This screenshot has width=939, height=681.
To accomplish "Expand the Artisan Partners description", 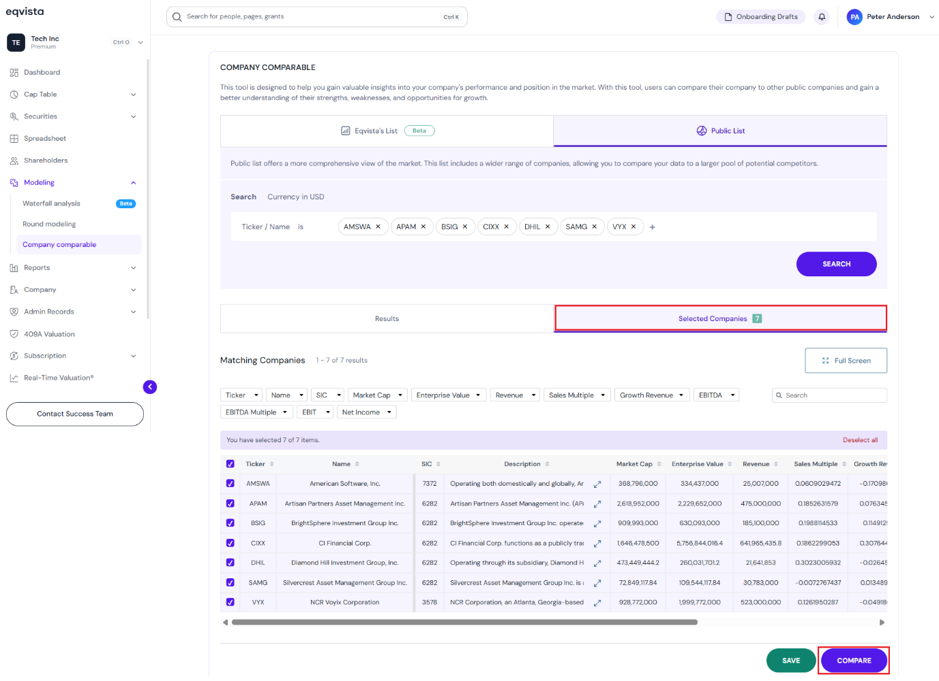I will coord(597,504).
